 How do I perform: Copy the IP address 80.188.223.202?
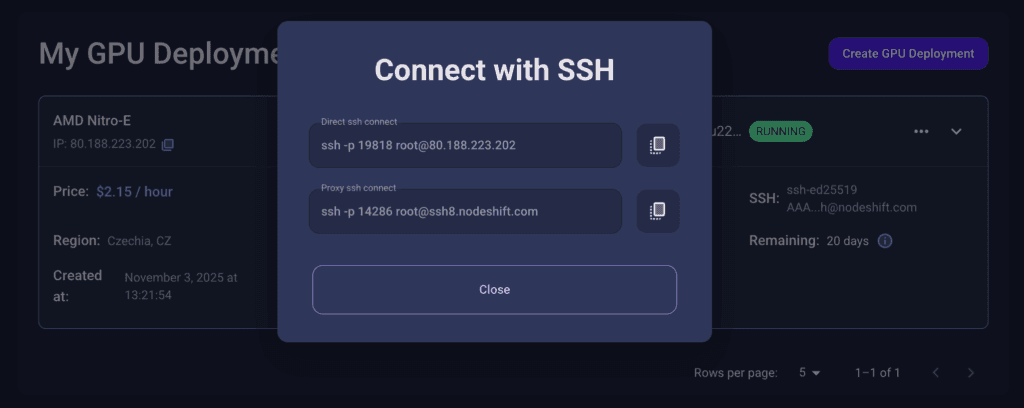point(168,145)
